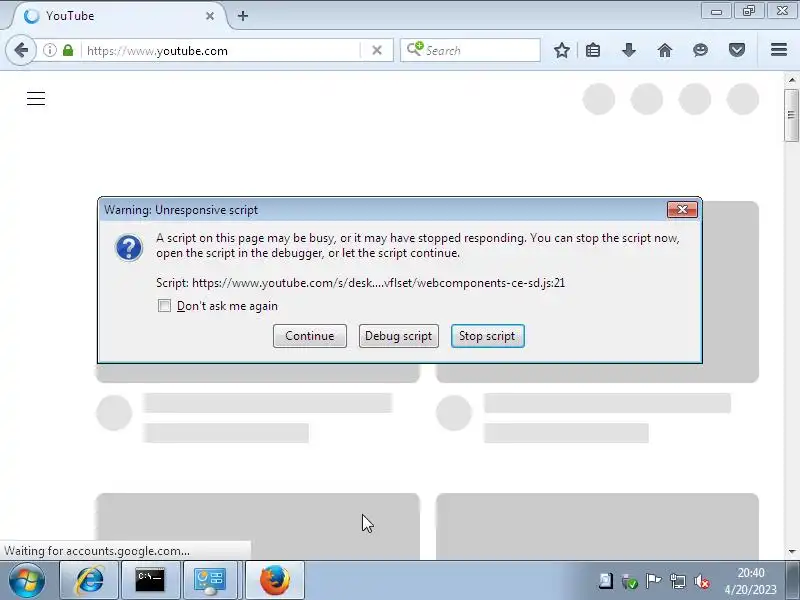Click scrollbar up arrow
Viewport: 800px width, 600px height.
[792, 80]
